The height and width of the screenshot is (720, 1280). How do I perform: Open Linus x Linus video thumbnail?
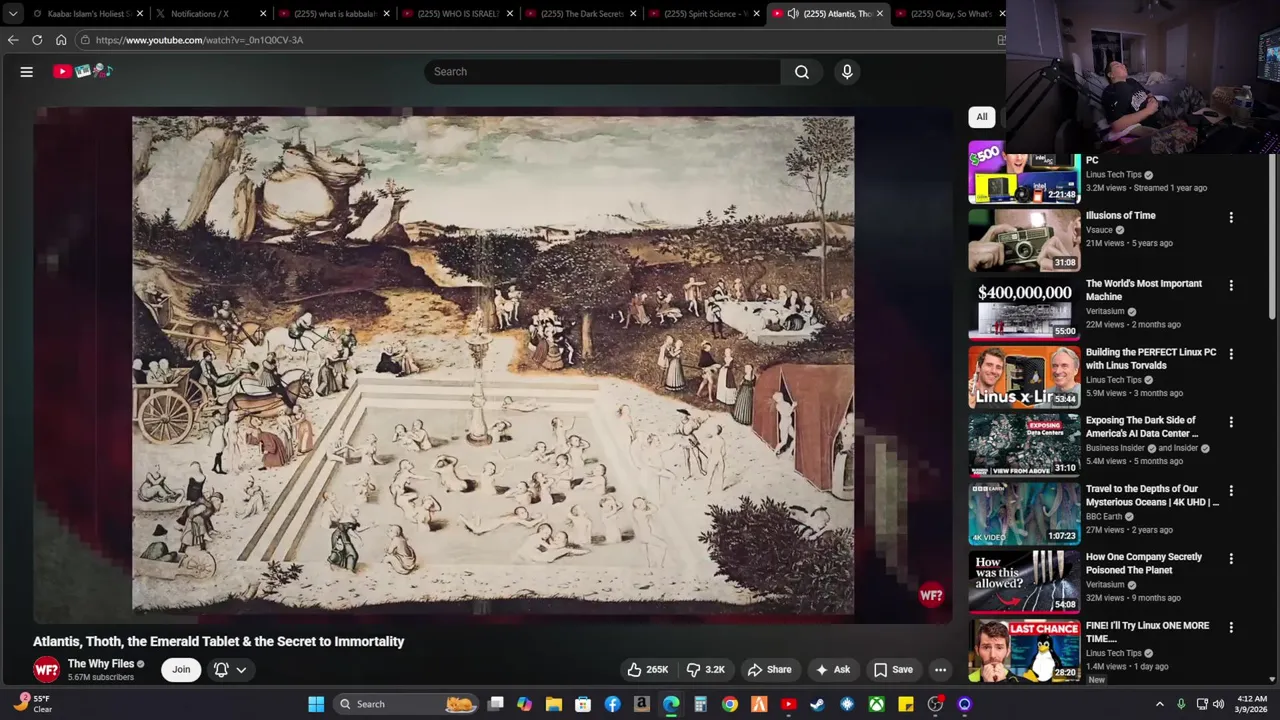(x=1024, y=377)
